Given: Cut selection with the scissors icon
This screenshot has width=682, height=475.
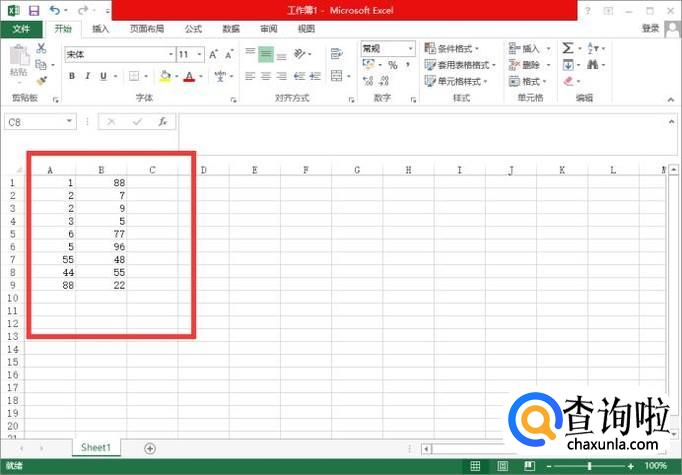Looking at the screenshot, I should point(41,48).
